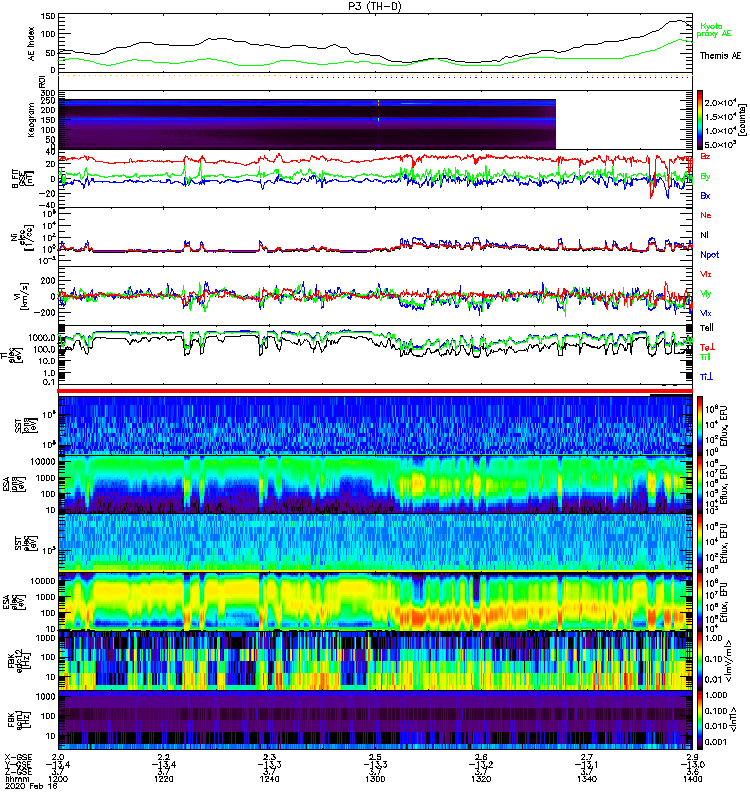Click the red Bz legend label
This screenshot has height=800, width=750.
pos(705,156)
